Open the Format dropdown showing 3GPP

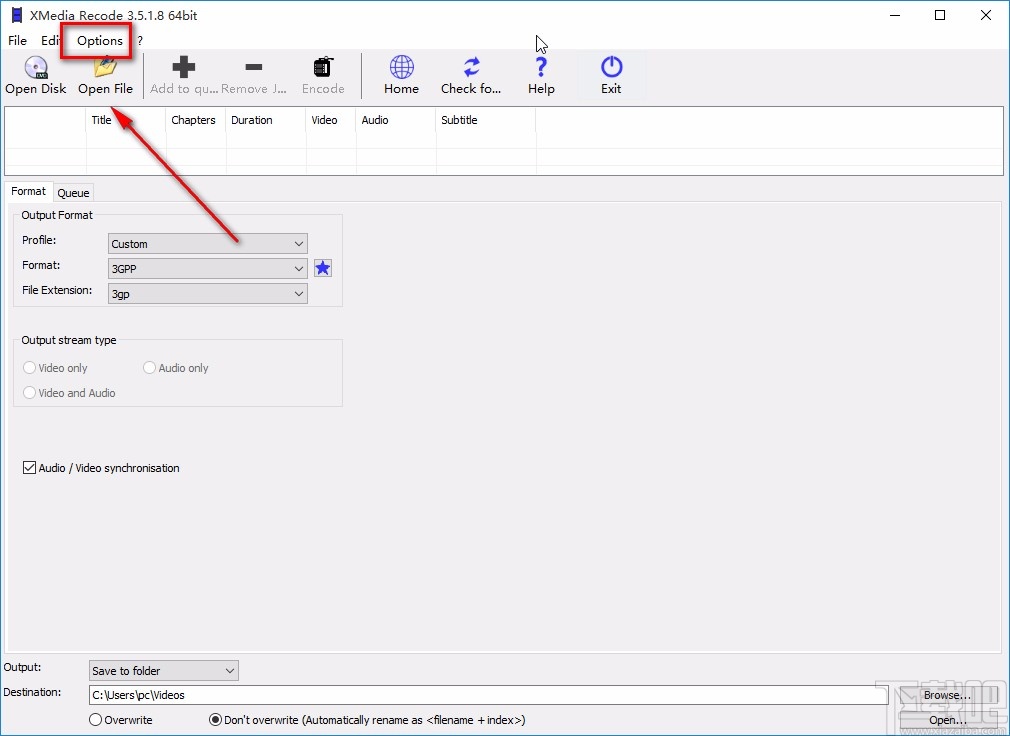[207, 269]
